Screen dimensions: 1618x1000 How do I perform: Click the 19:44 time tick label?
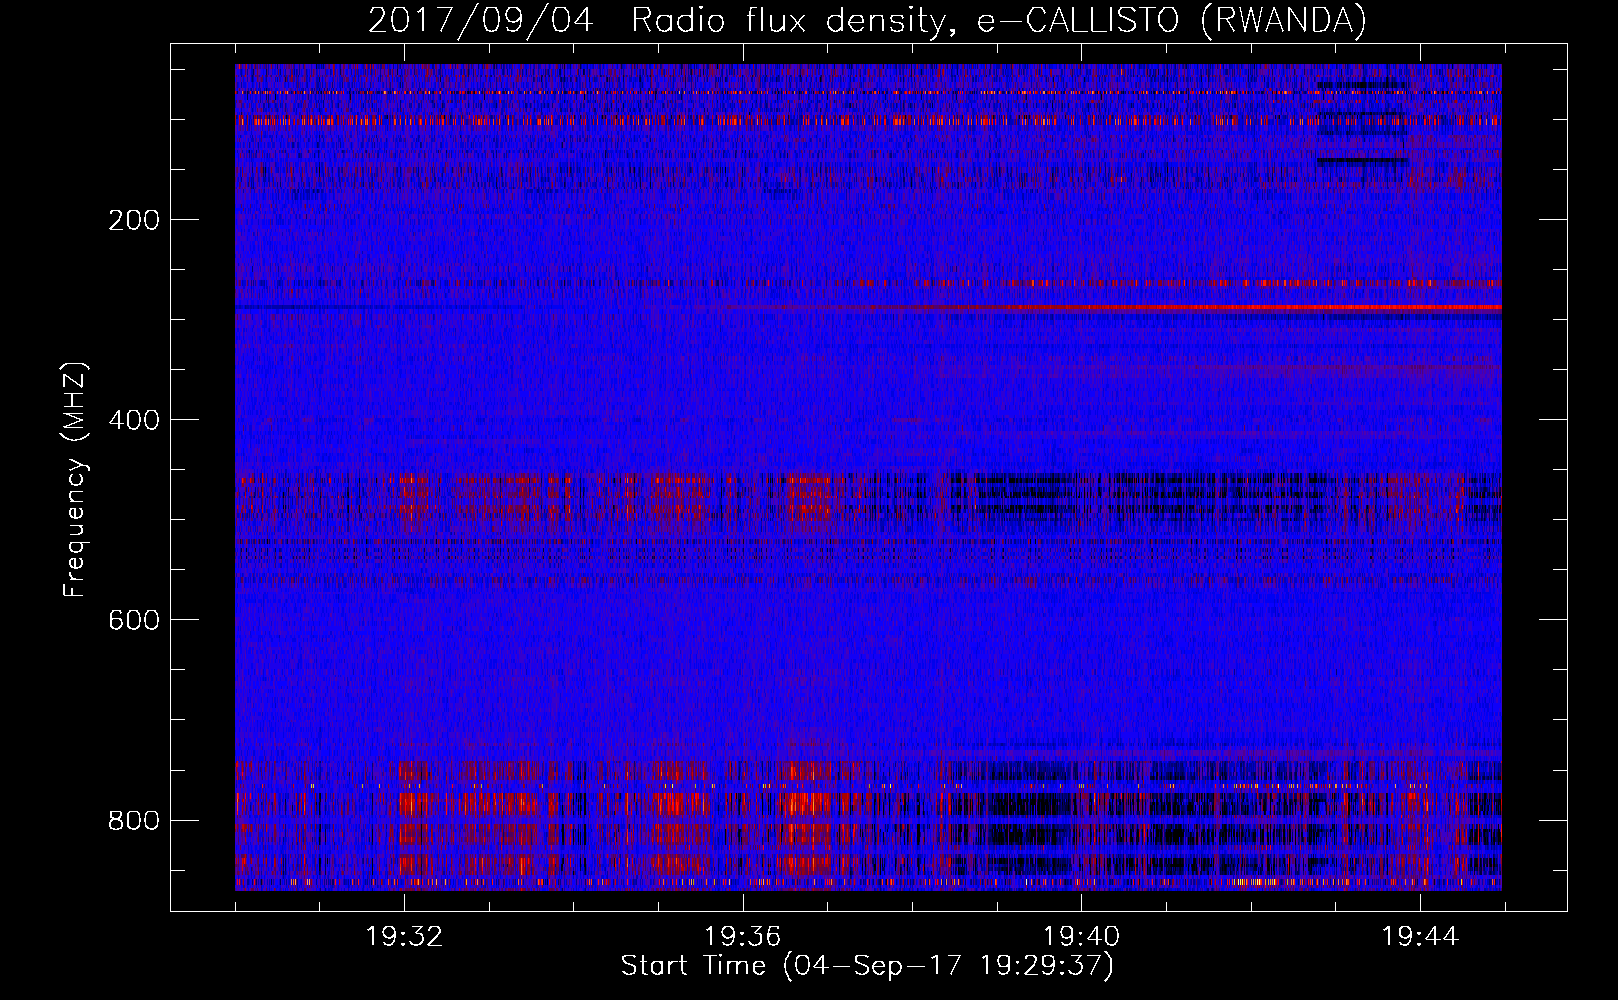pos(1420,937)
